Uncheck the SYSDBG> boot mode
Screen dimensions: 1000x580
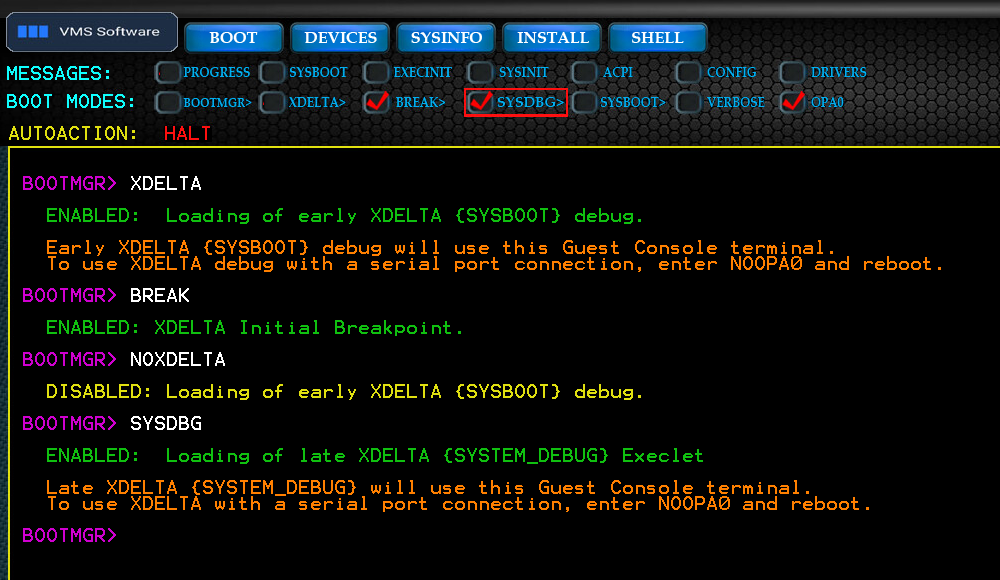click(481, 102)
